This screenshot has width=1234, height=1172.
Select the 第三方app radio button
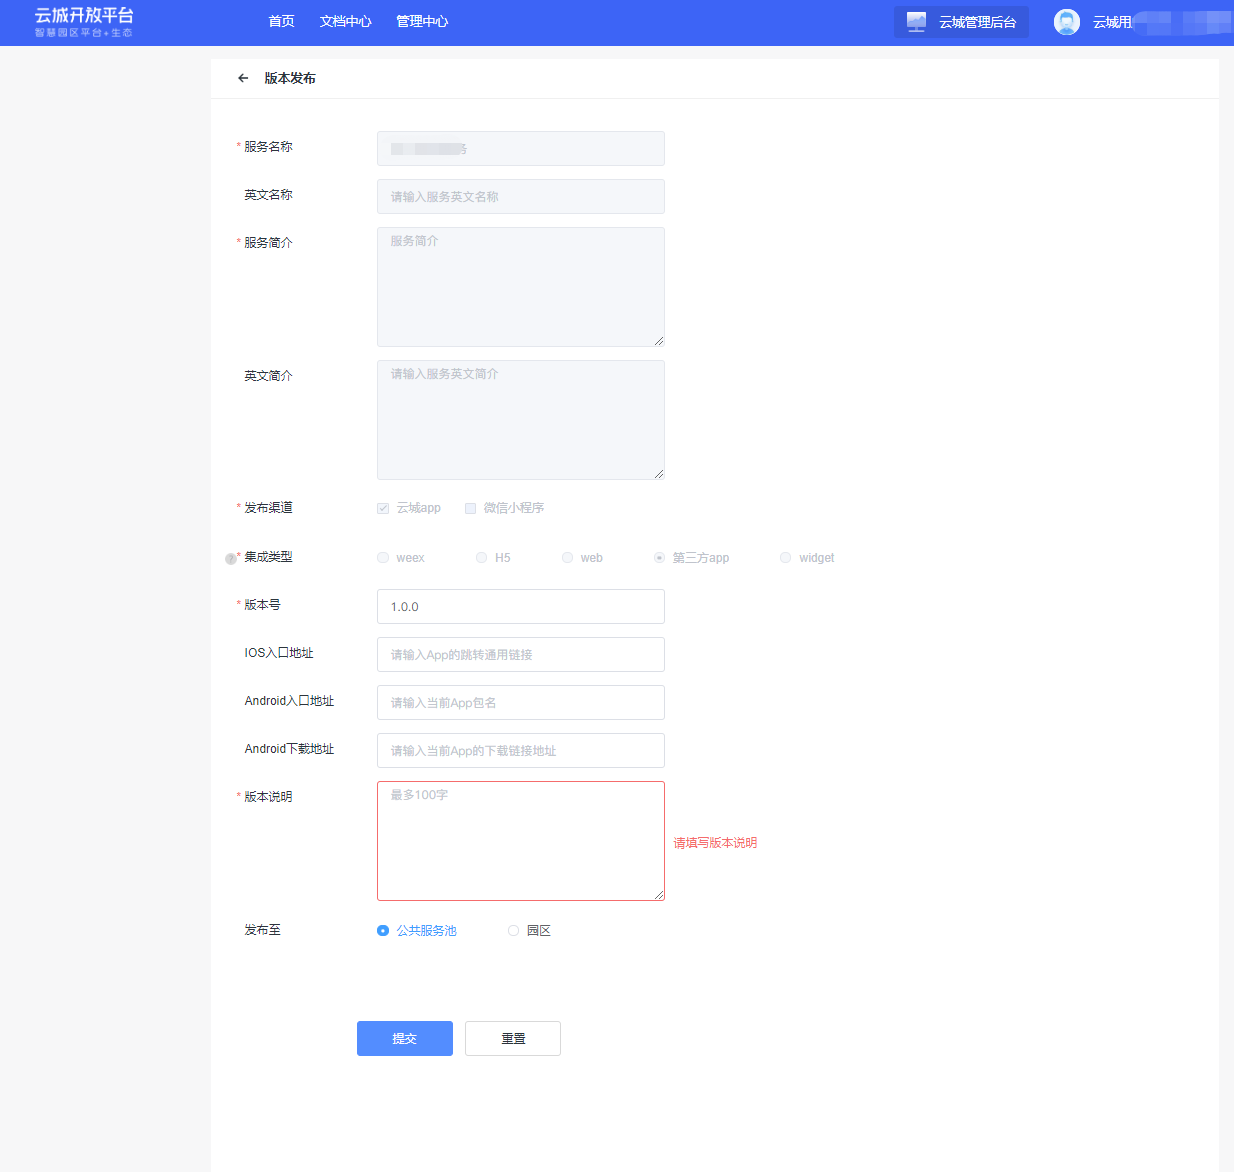pyautogui.click(x=659, y=558)
